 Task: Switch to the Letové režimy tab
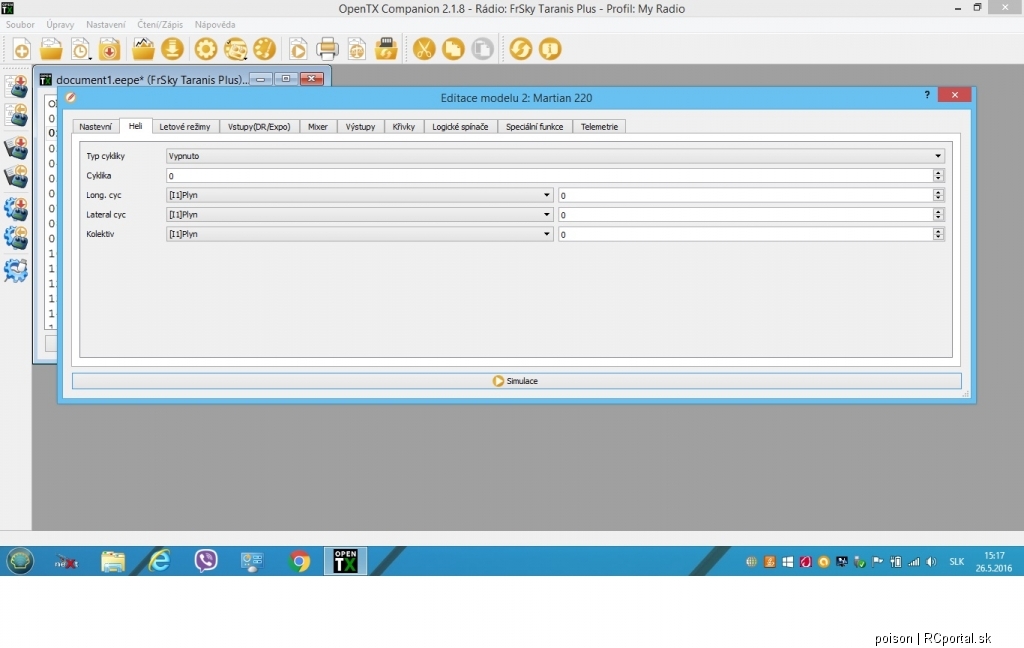185,127
